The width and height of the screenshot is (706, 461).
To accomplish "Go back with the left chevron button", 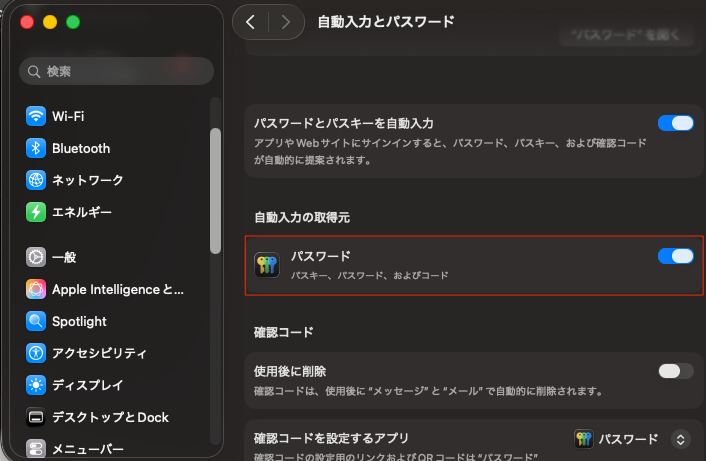I will [x=251, y=22].
